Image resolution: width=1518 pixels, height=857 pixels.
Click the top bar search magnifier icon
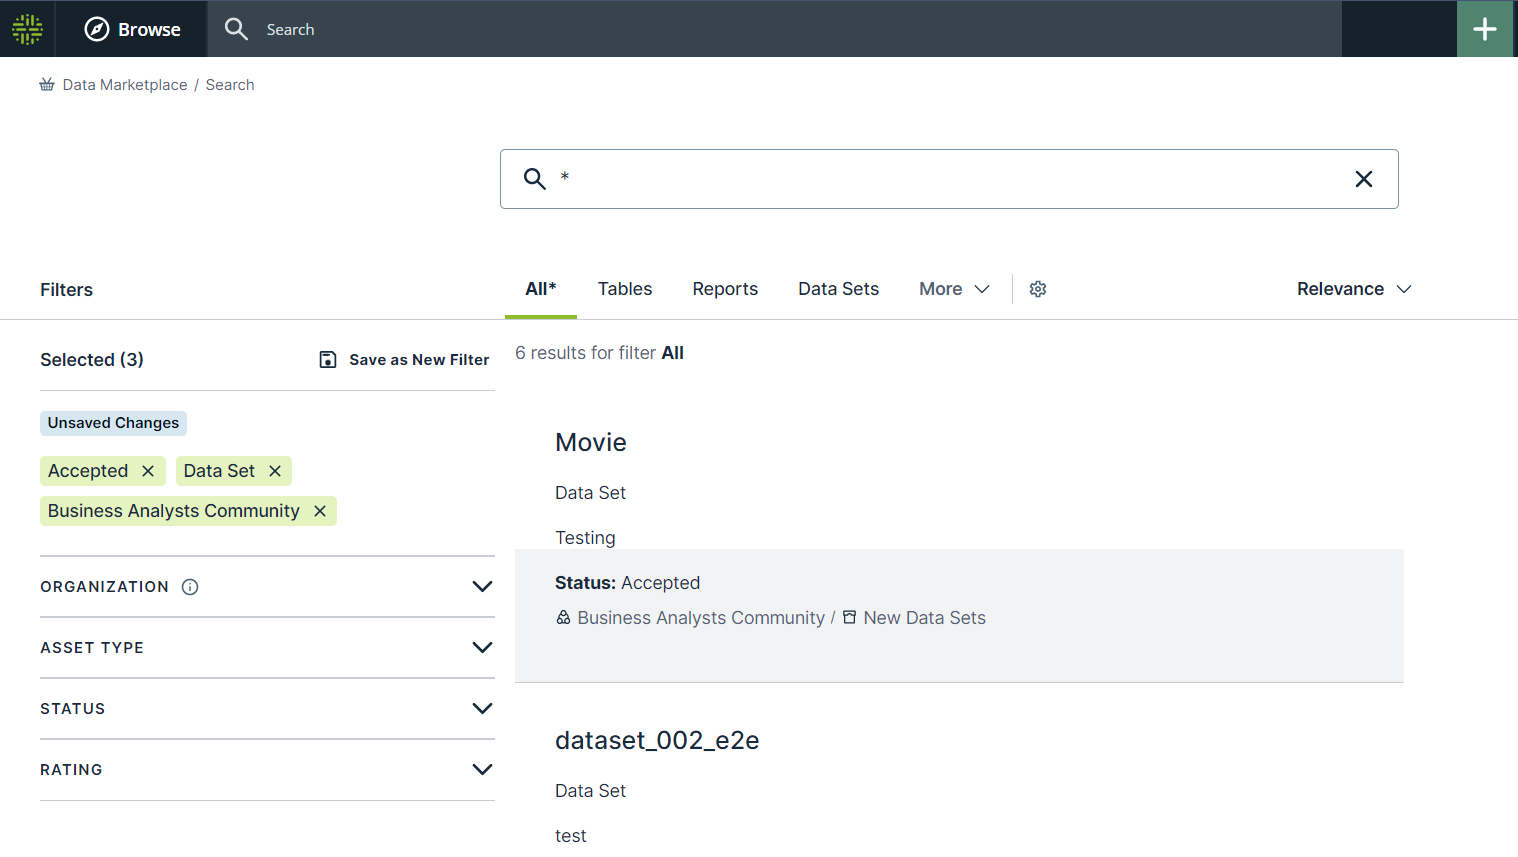(x=236, y=29)
